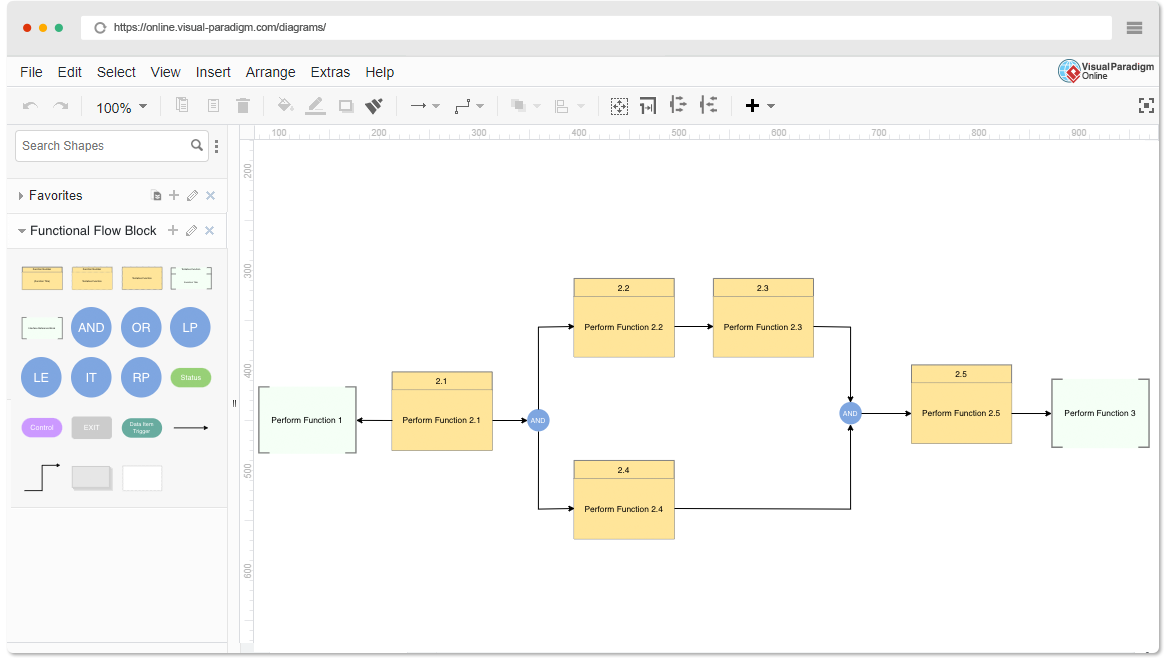Select the LP shape in palette
This screenshot has height=665, width=1170.
coord(190,327)
